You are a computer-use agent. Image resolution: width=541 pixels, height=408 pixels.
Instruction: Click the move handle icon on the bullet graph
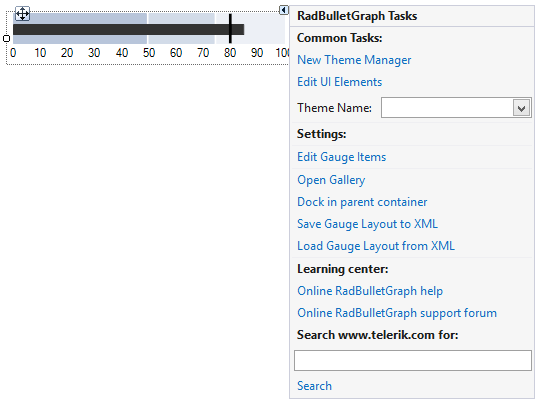[x=22, y=14]
